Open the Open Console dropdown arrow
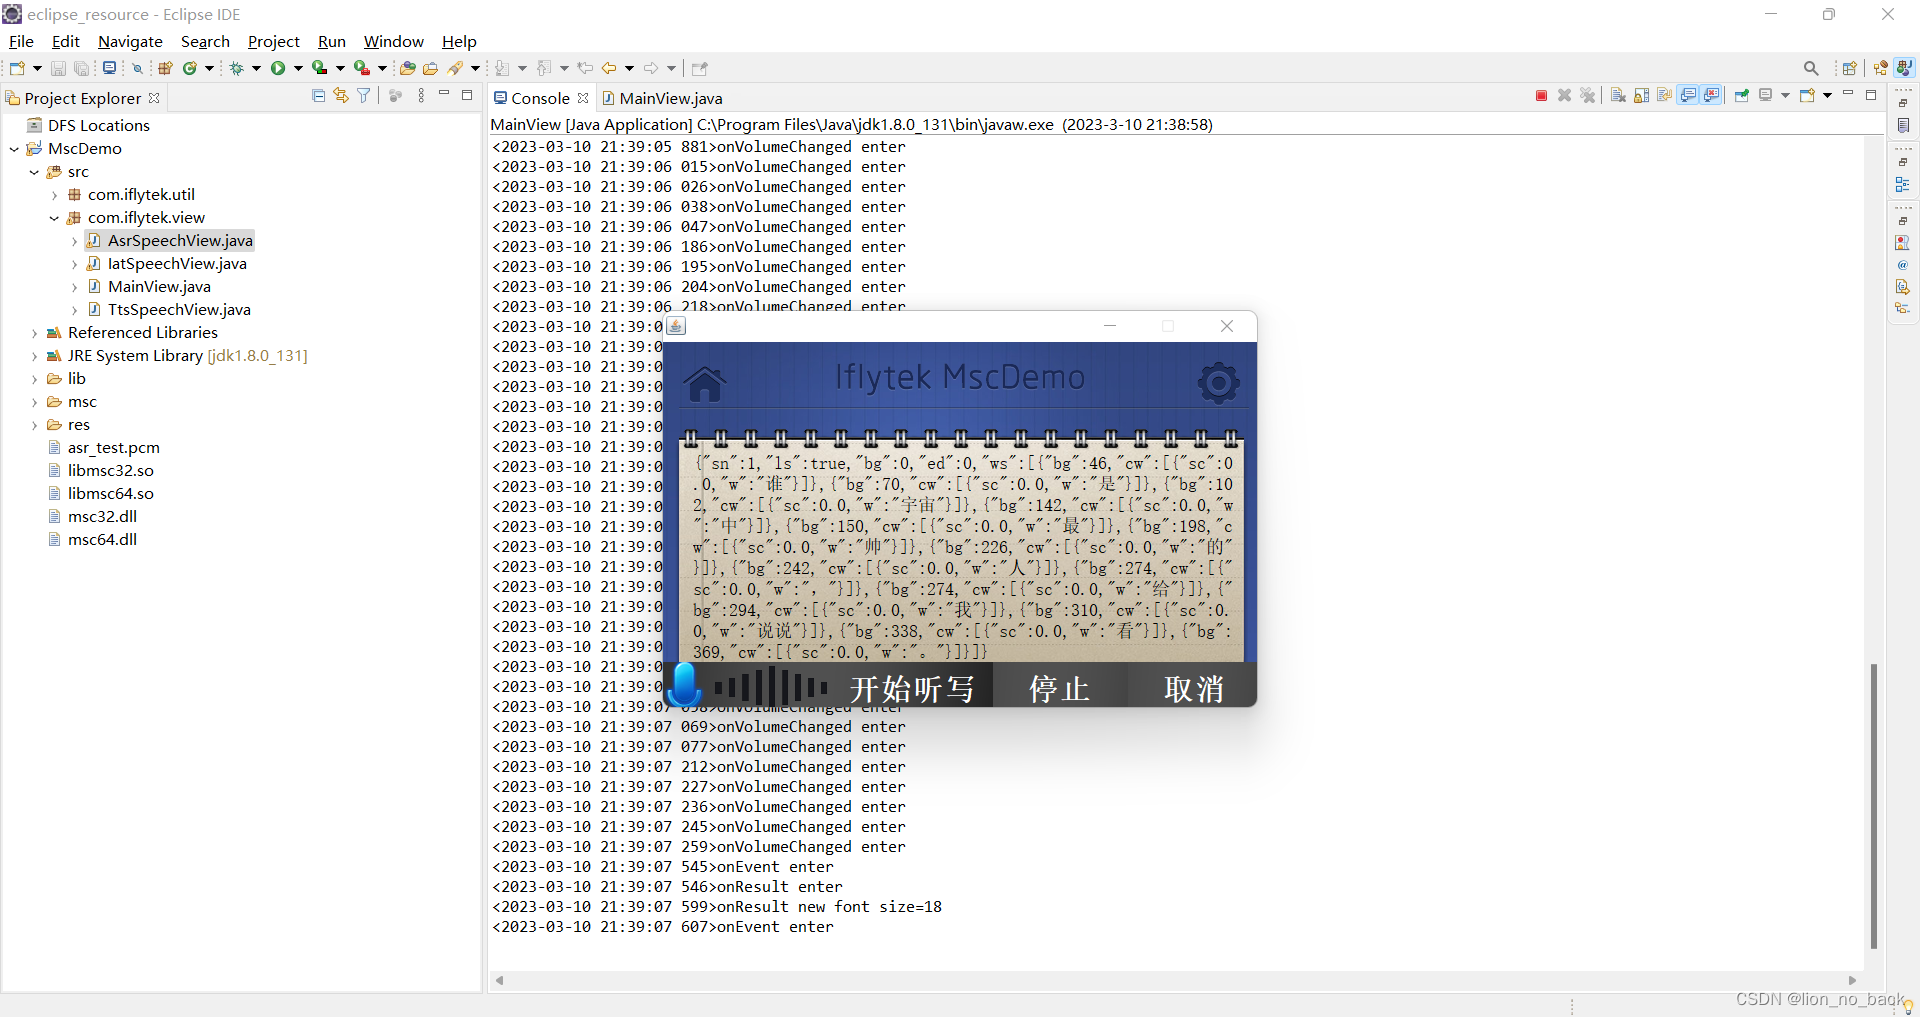The height and width of the screenshot is (1017, 1920). 1827,96
